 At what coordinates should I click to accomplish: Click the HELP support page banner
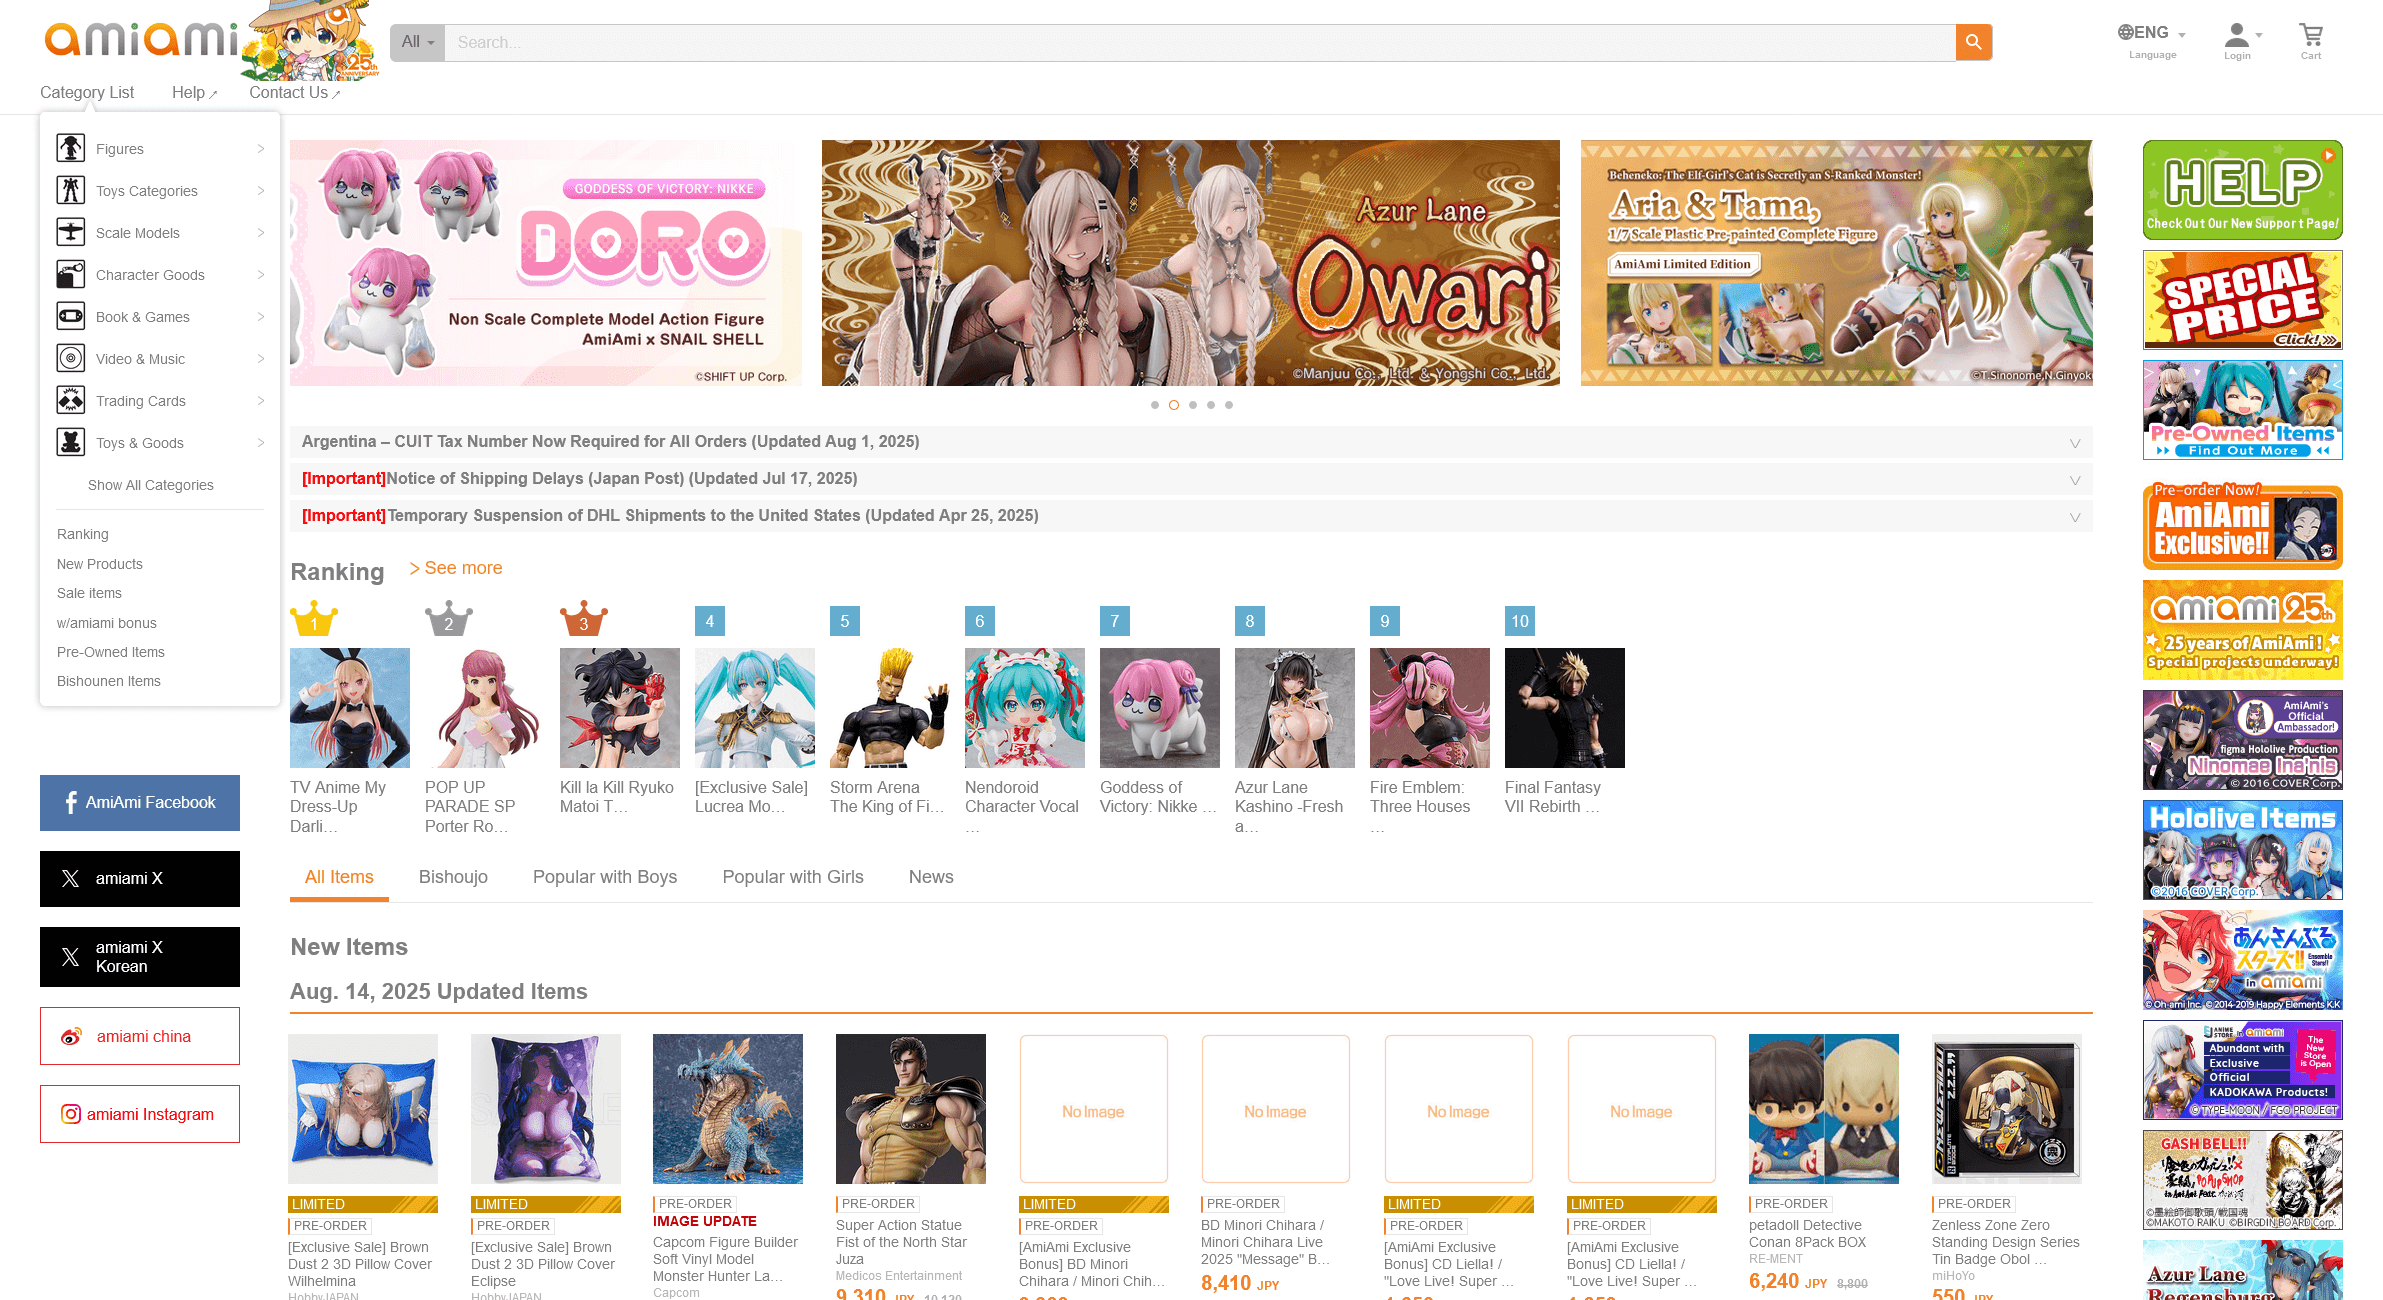[2243, 190]
